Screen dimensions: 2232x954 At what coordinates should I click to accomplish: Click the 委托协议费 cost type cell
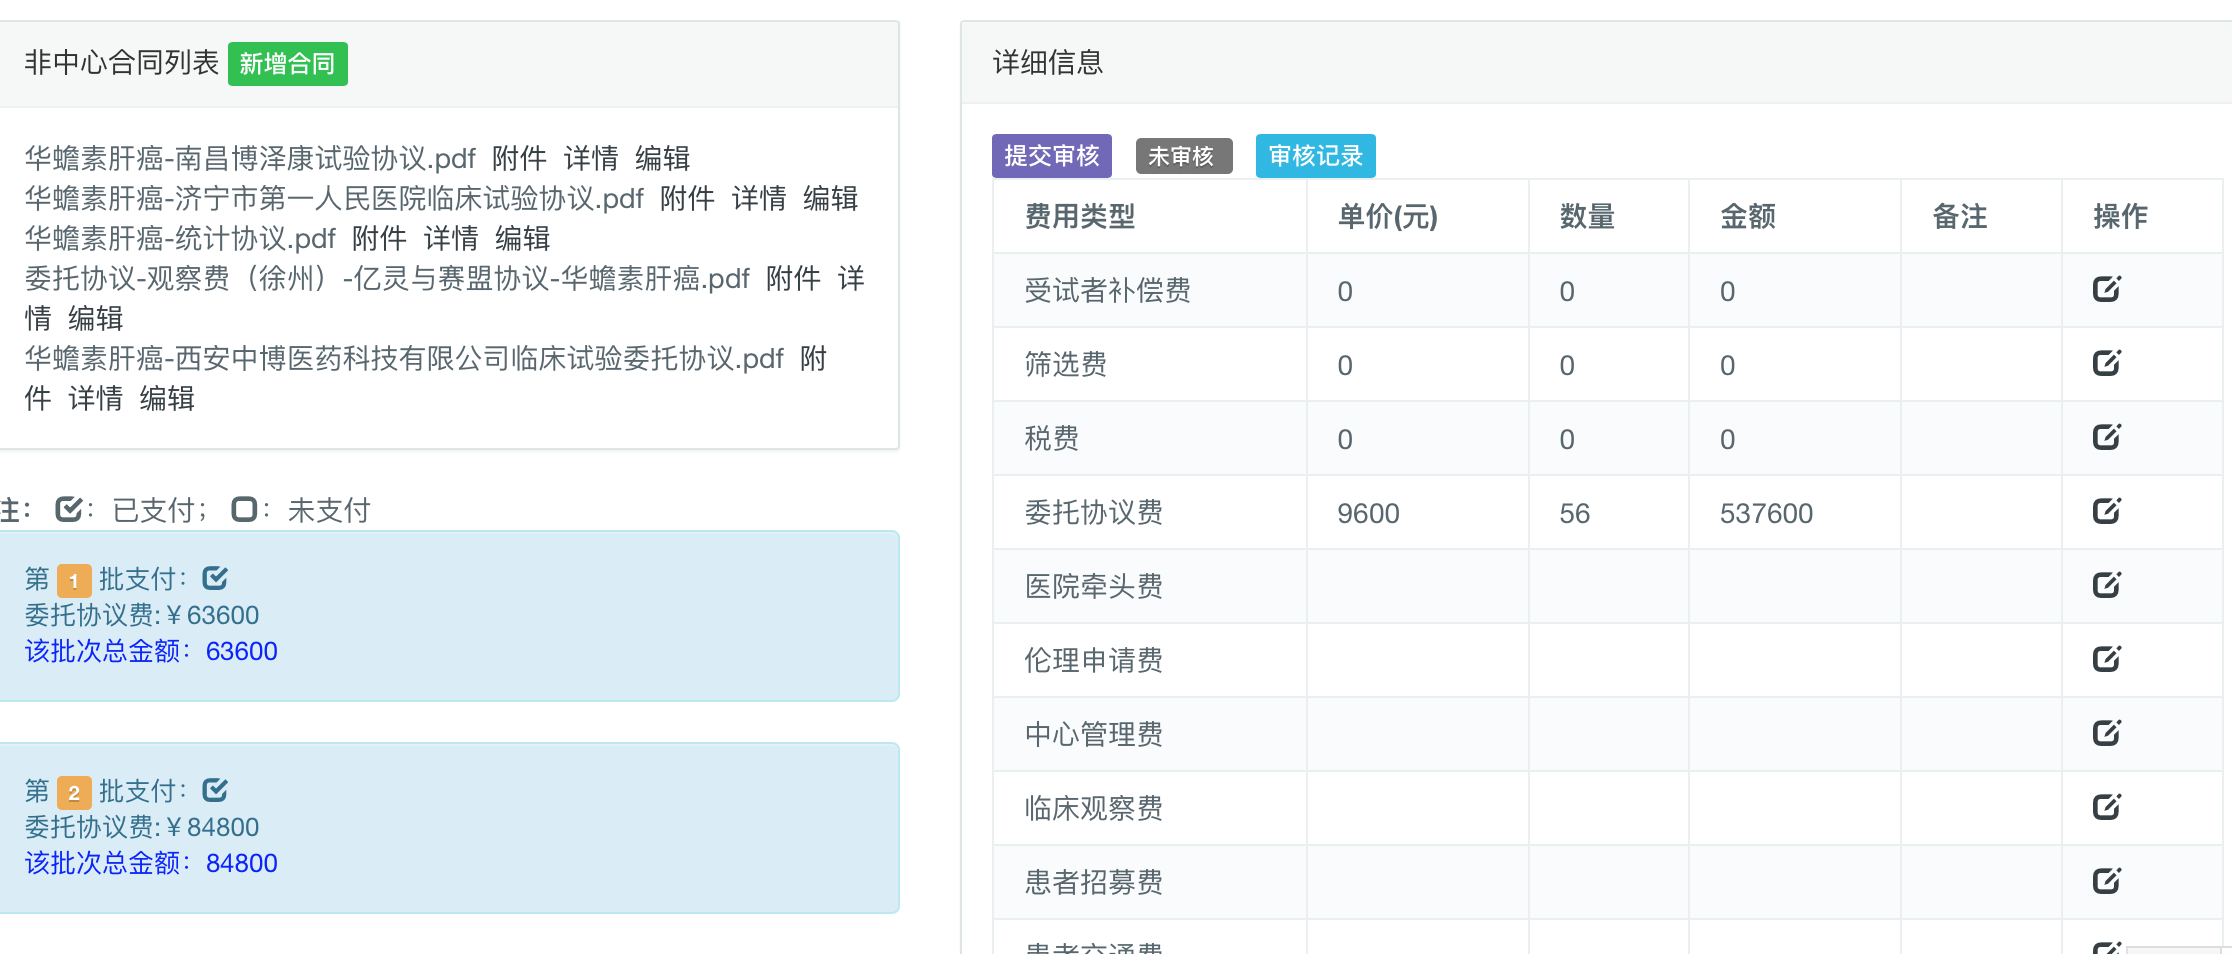(1150, 513)
